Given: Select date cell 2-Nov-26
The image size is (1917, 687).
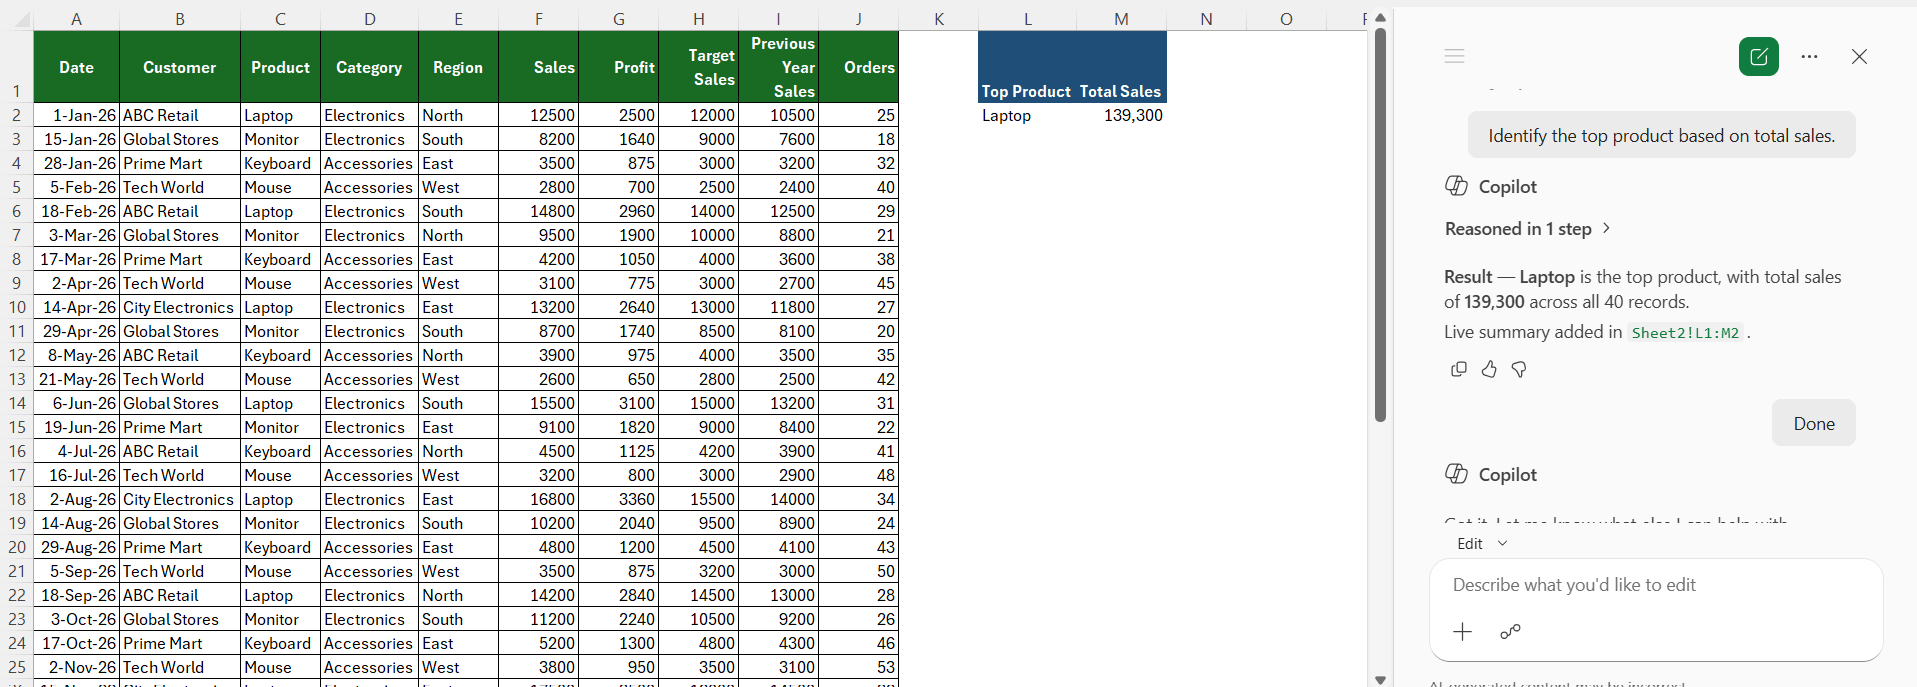Looking at the screenshot, I should point(76,667).
